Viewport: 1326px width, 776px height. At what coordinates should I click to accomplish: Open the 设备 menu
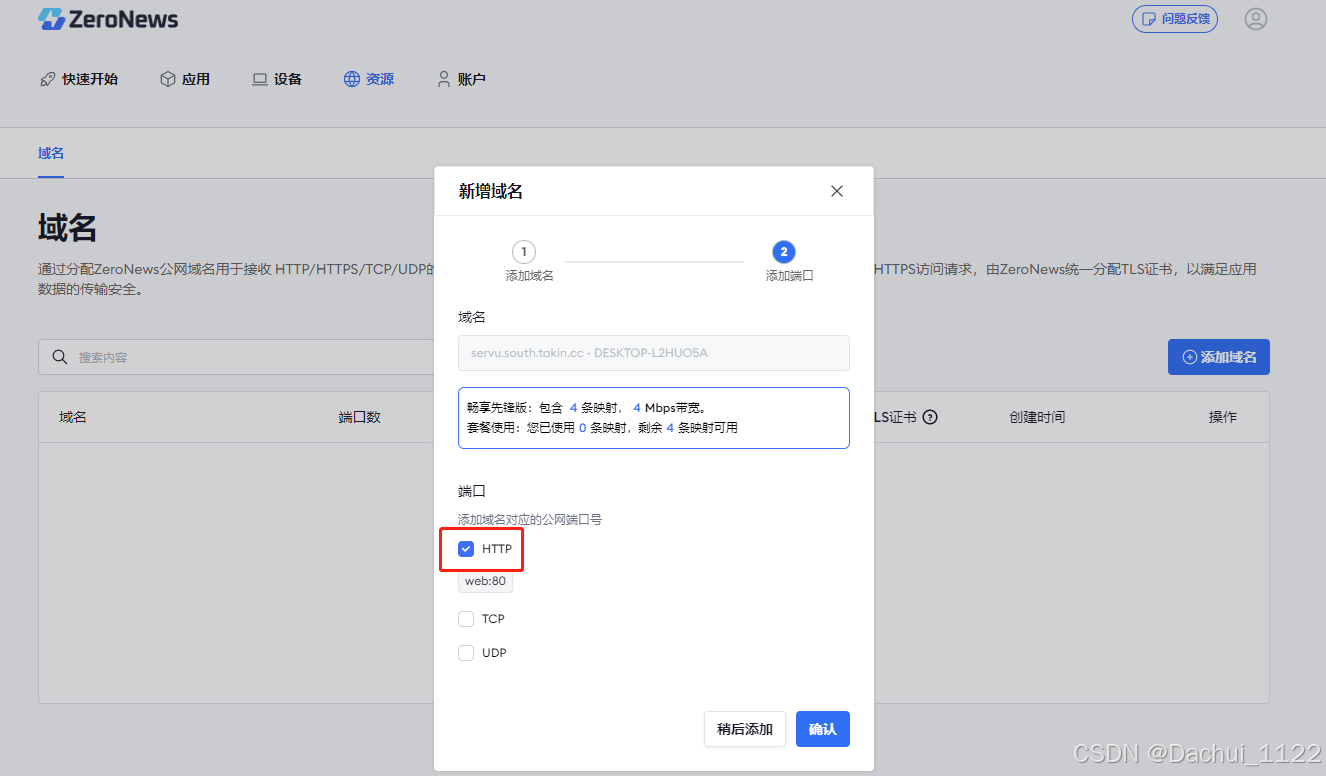(x=277, y=79)
